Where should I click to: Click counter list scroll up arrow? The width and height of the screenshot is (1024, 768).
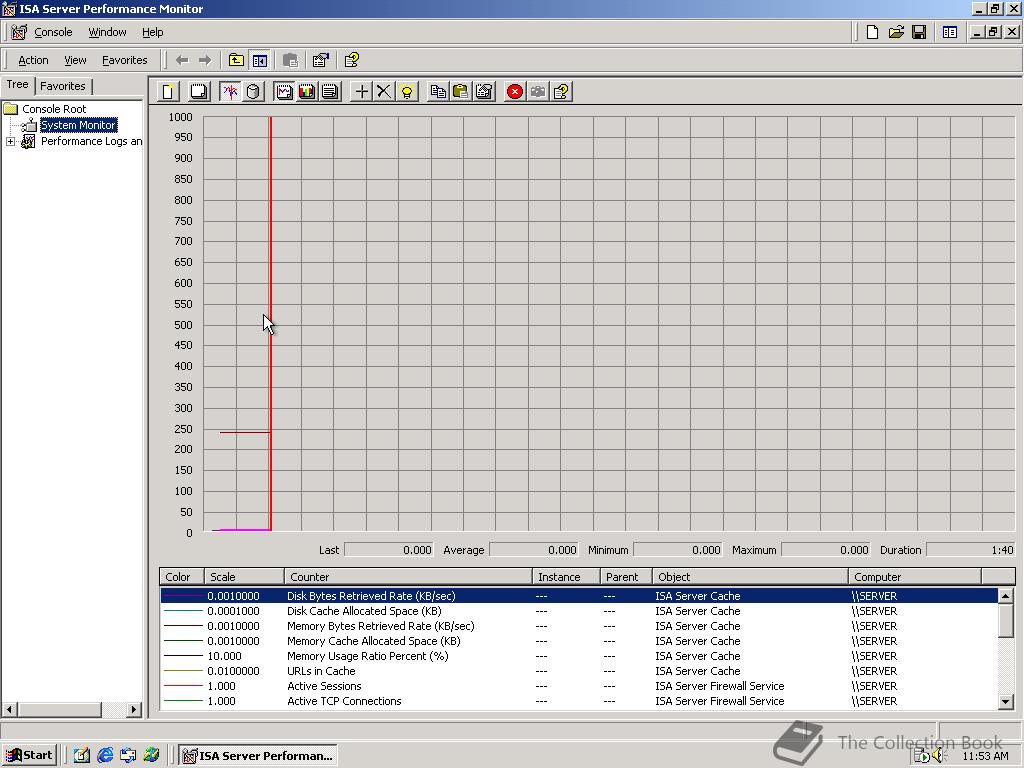(x=1006, y=596)
